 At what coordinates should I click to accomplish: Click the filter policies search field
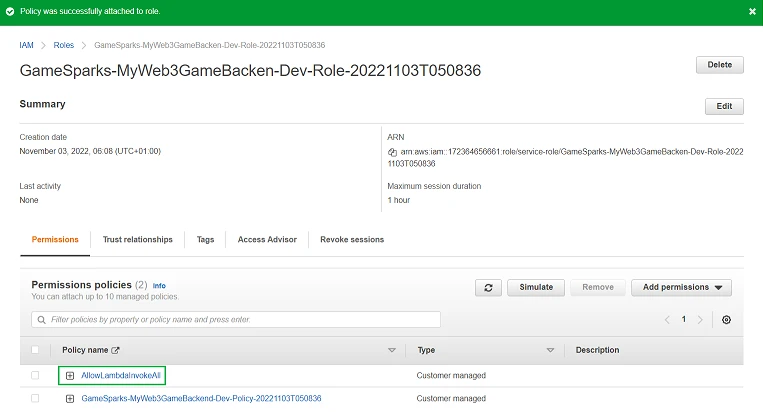[240, 320]
